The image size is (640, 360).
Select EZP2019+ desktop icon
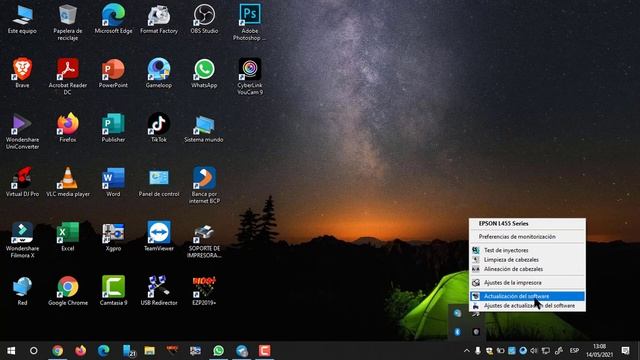[x=204, y=291]
